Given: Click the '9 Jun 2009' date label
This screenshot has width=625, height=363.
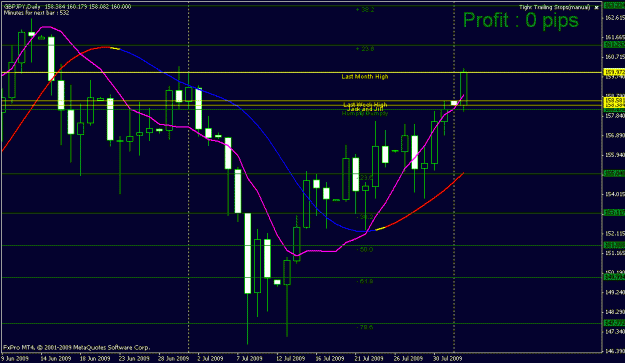Looking at the screenshot, I should pos(15,359).
